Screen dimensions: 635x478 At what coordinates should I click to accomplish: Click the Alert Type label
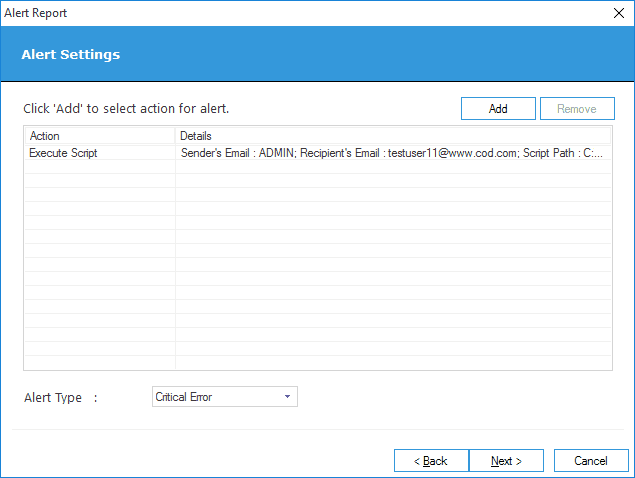pyautogui.click(x=53, y=397)
